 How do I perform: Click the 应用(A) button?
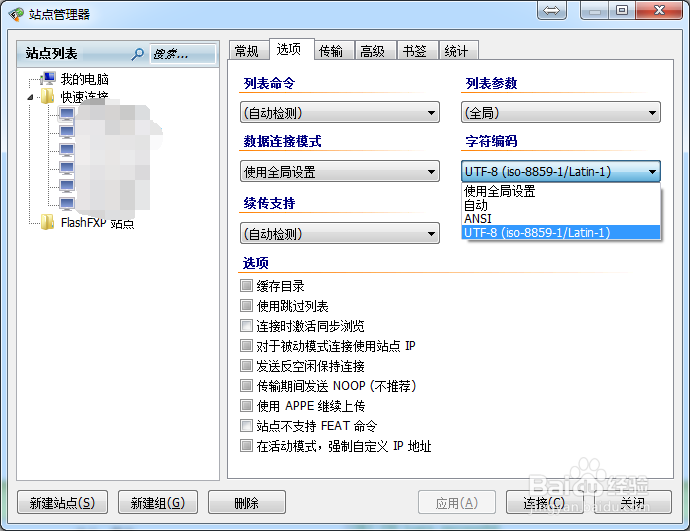click(457, 502)
